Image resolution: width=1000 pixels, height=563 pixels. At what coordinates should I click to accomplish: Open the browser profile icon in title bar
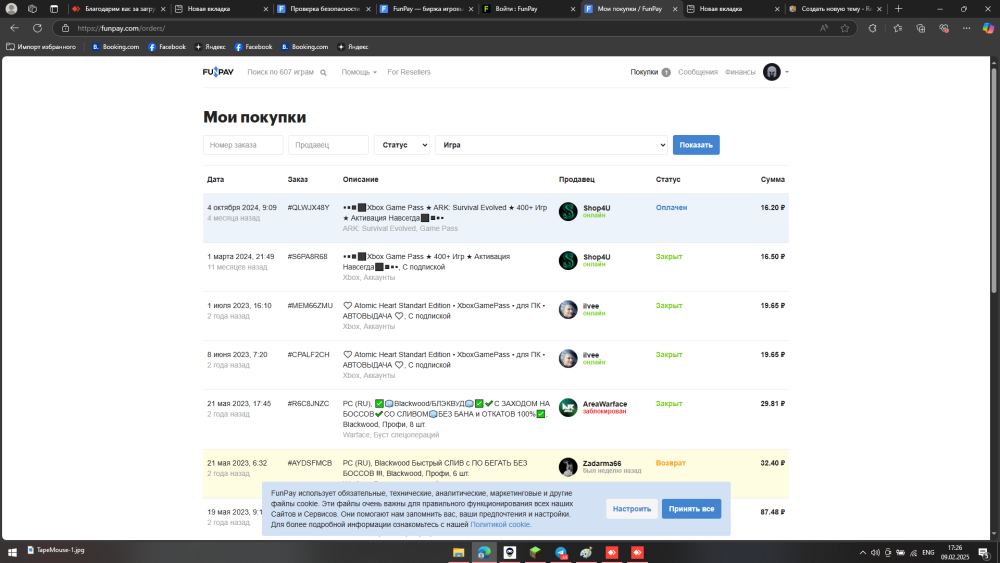tap(11, 9)
